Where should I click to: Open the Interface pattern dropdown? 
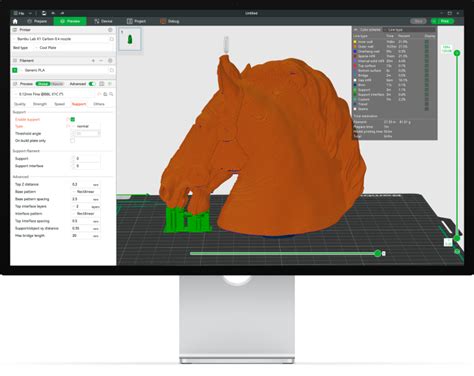point(86,214)
